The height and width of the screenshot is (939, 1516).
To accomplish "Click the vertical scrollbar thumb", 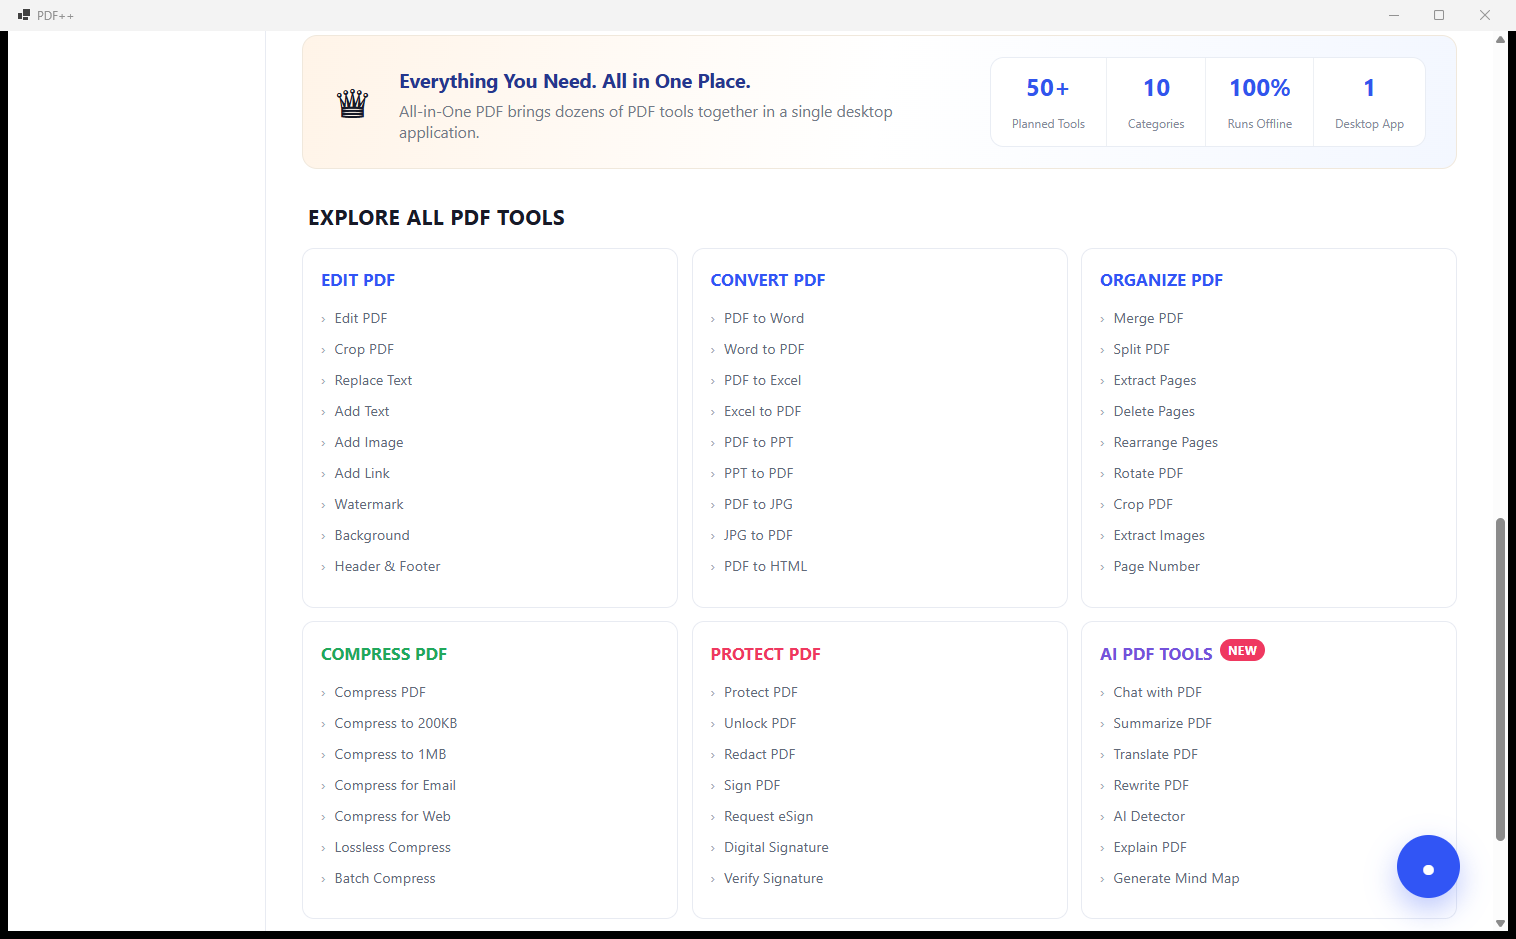I will pyautogui.click(x=1500, y=679).
